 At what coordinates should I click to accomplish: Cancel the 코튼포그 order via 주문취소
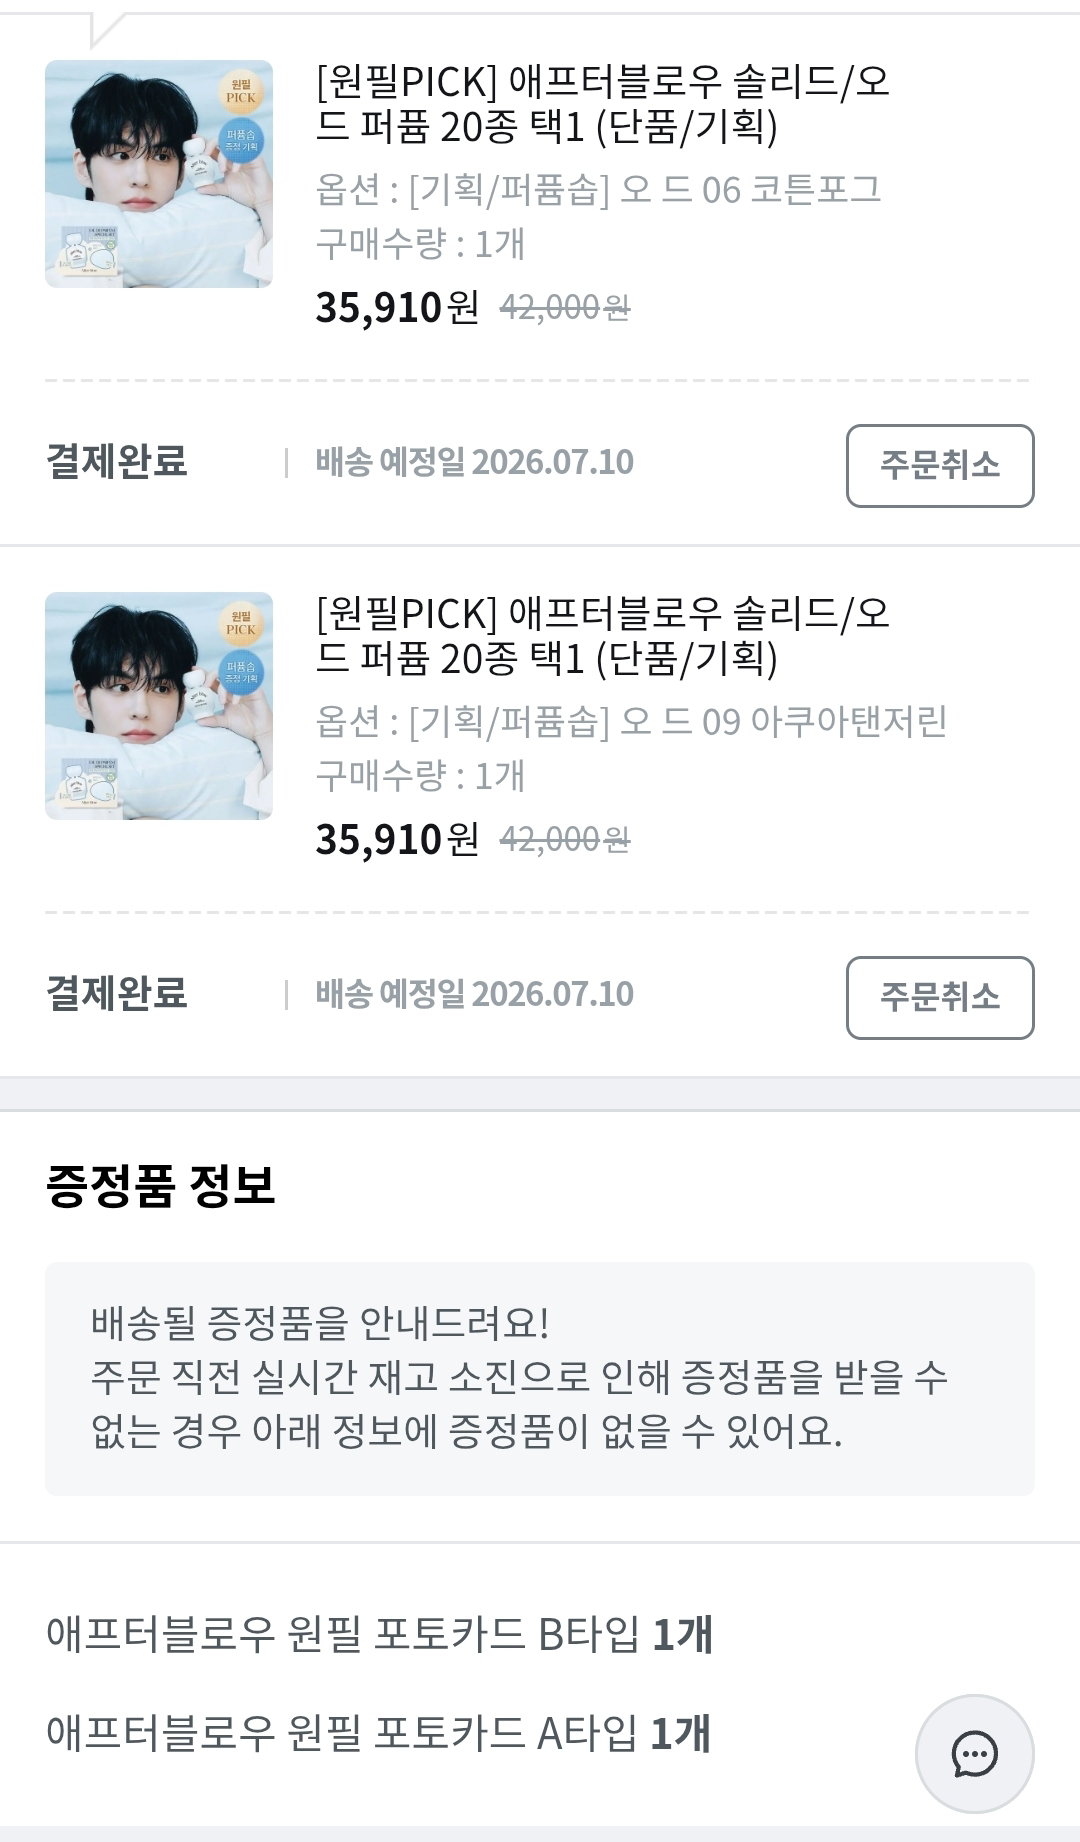(940, 466)
